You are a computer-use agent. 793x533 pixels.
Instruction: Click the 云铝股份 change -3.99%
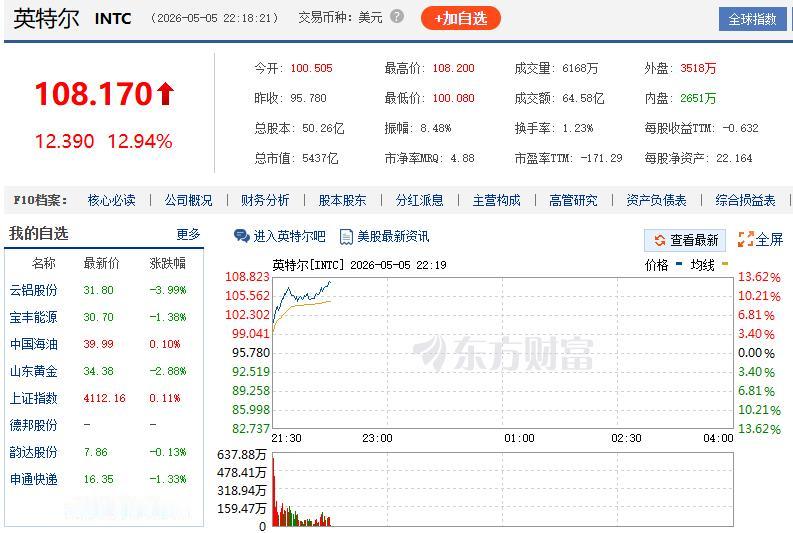pyautogui.click(x=168, y=290)
